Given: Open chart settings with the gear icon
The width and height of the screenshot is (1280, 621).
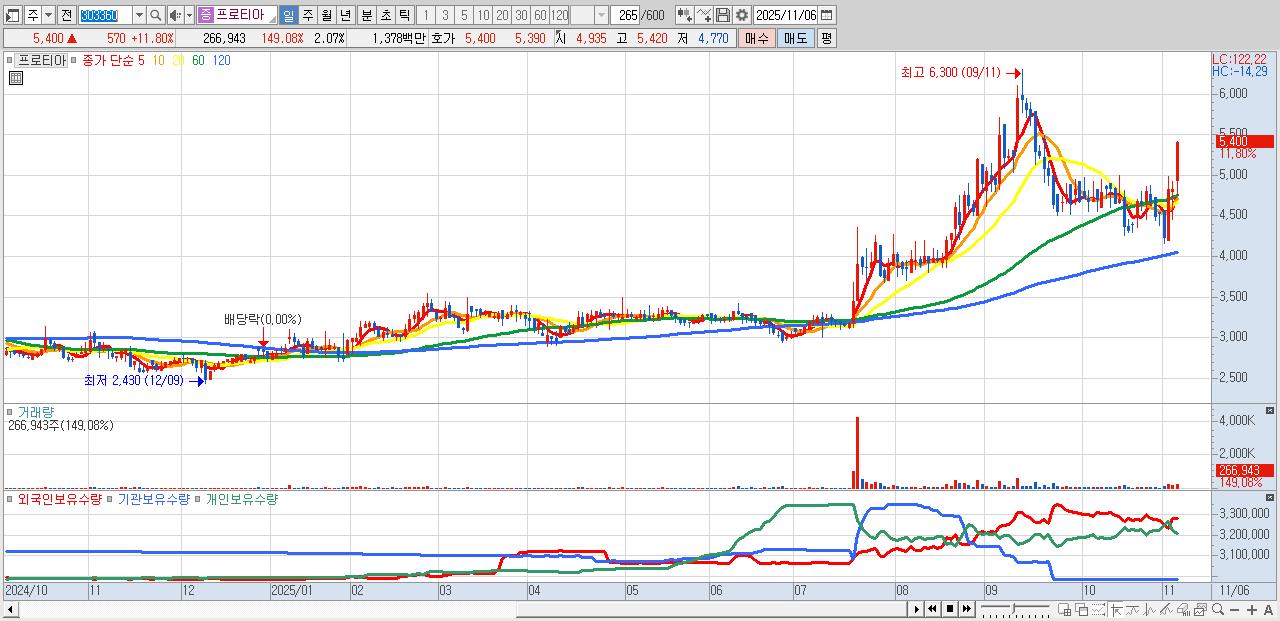Looking at the screenshot, I should click(742, 15).
